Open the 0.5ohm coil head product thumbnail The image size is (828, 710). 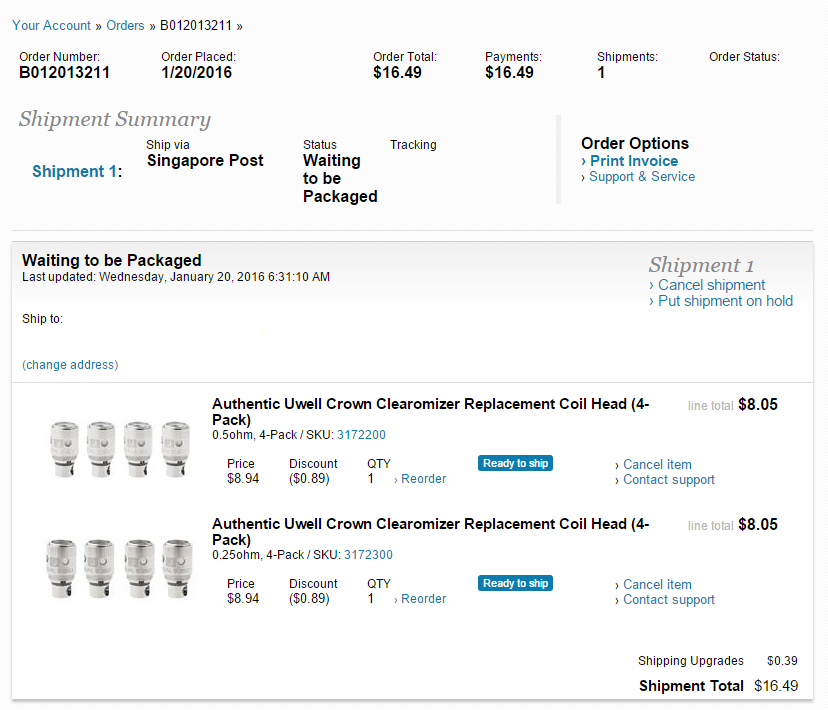coord(120,441)
